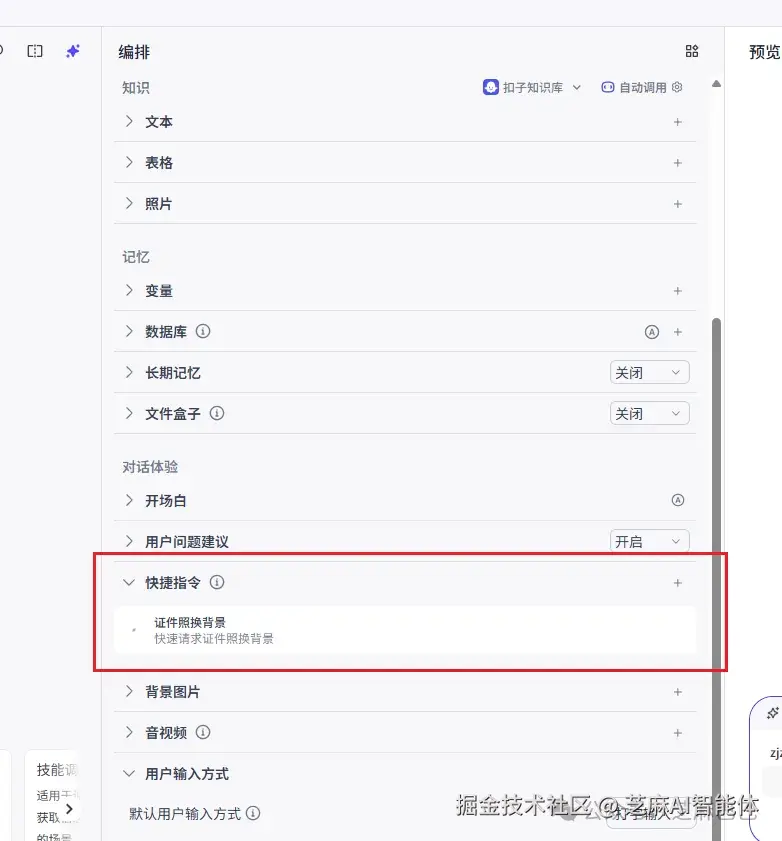Expand the 表格 section
This screenshot has height=841, width=782.
pyautogui.click(x=129, y=162)
